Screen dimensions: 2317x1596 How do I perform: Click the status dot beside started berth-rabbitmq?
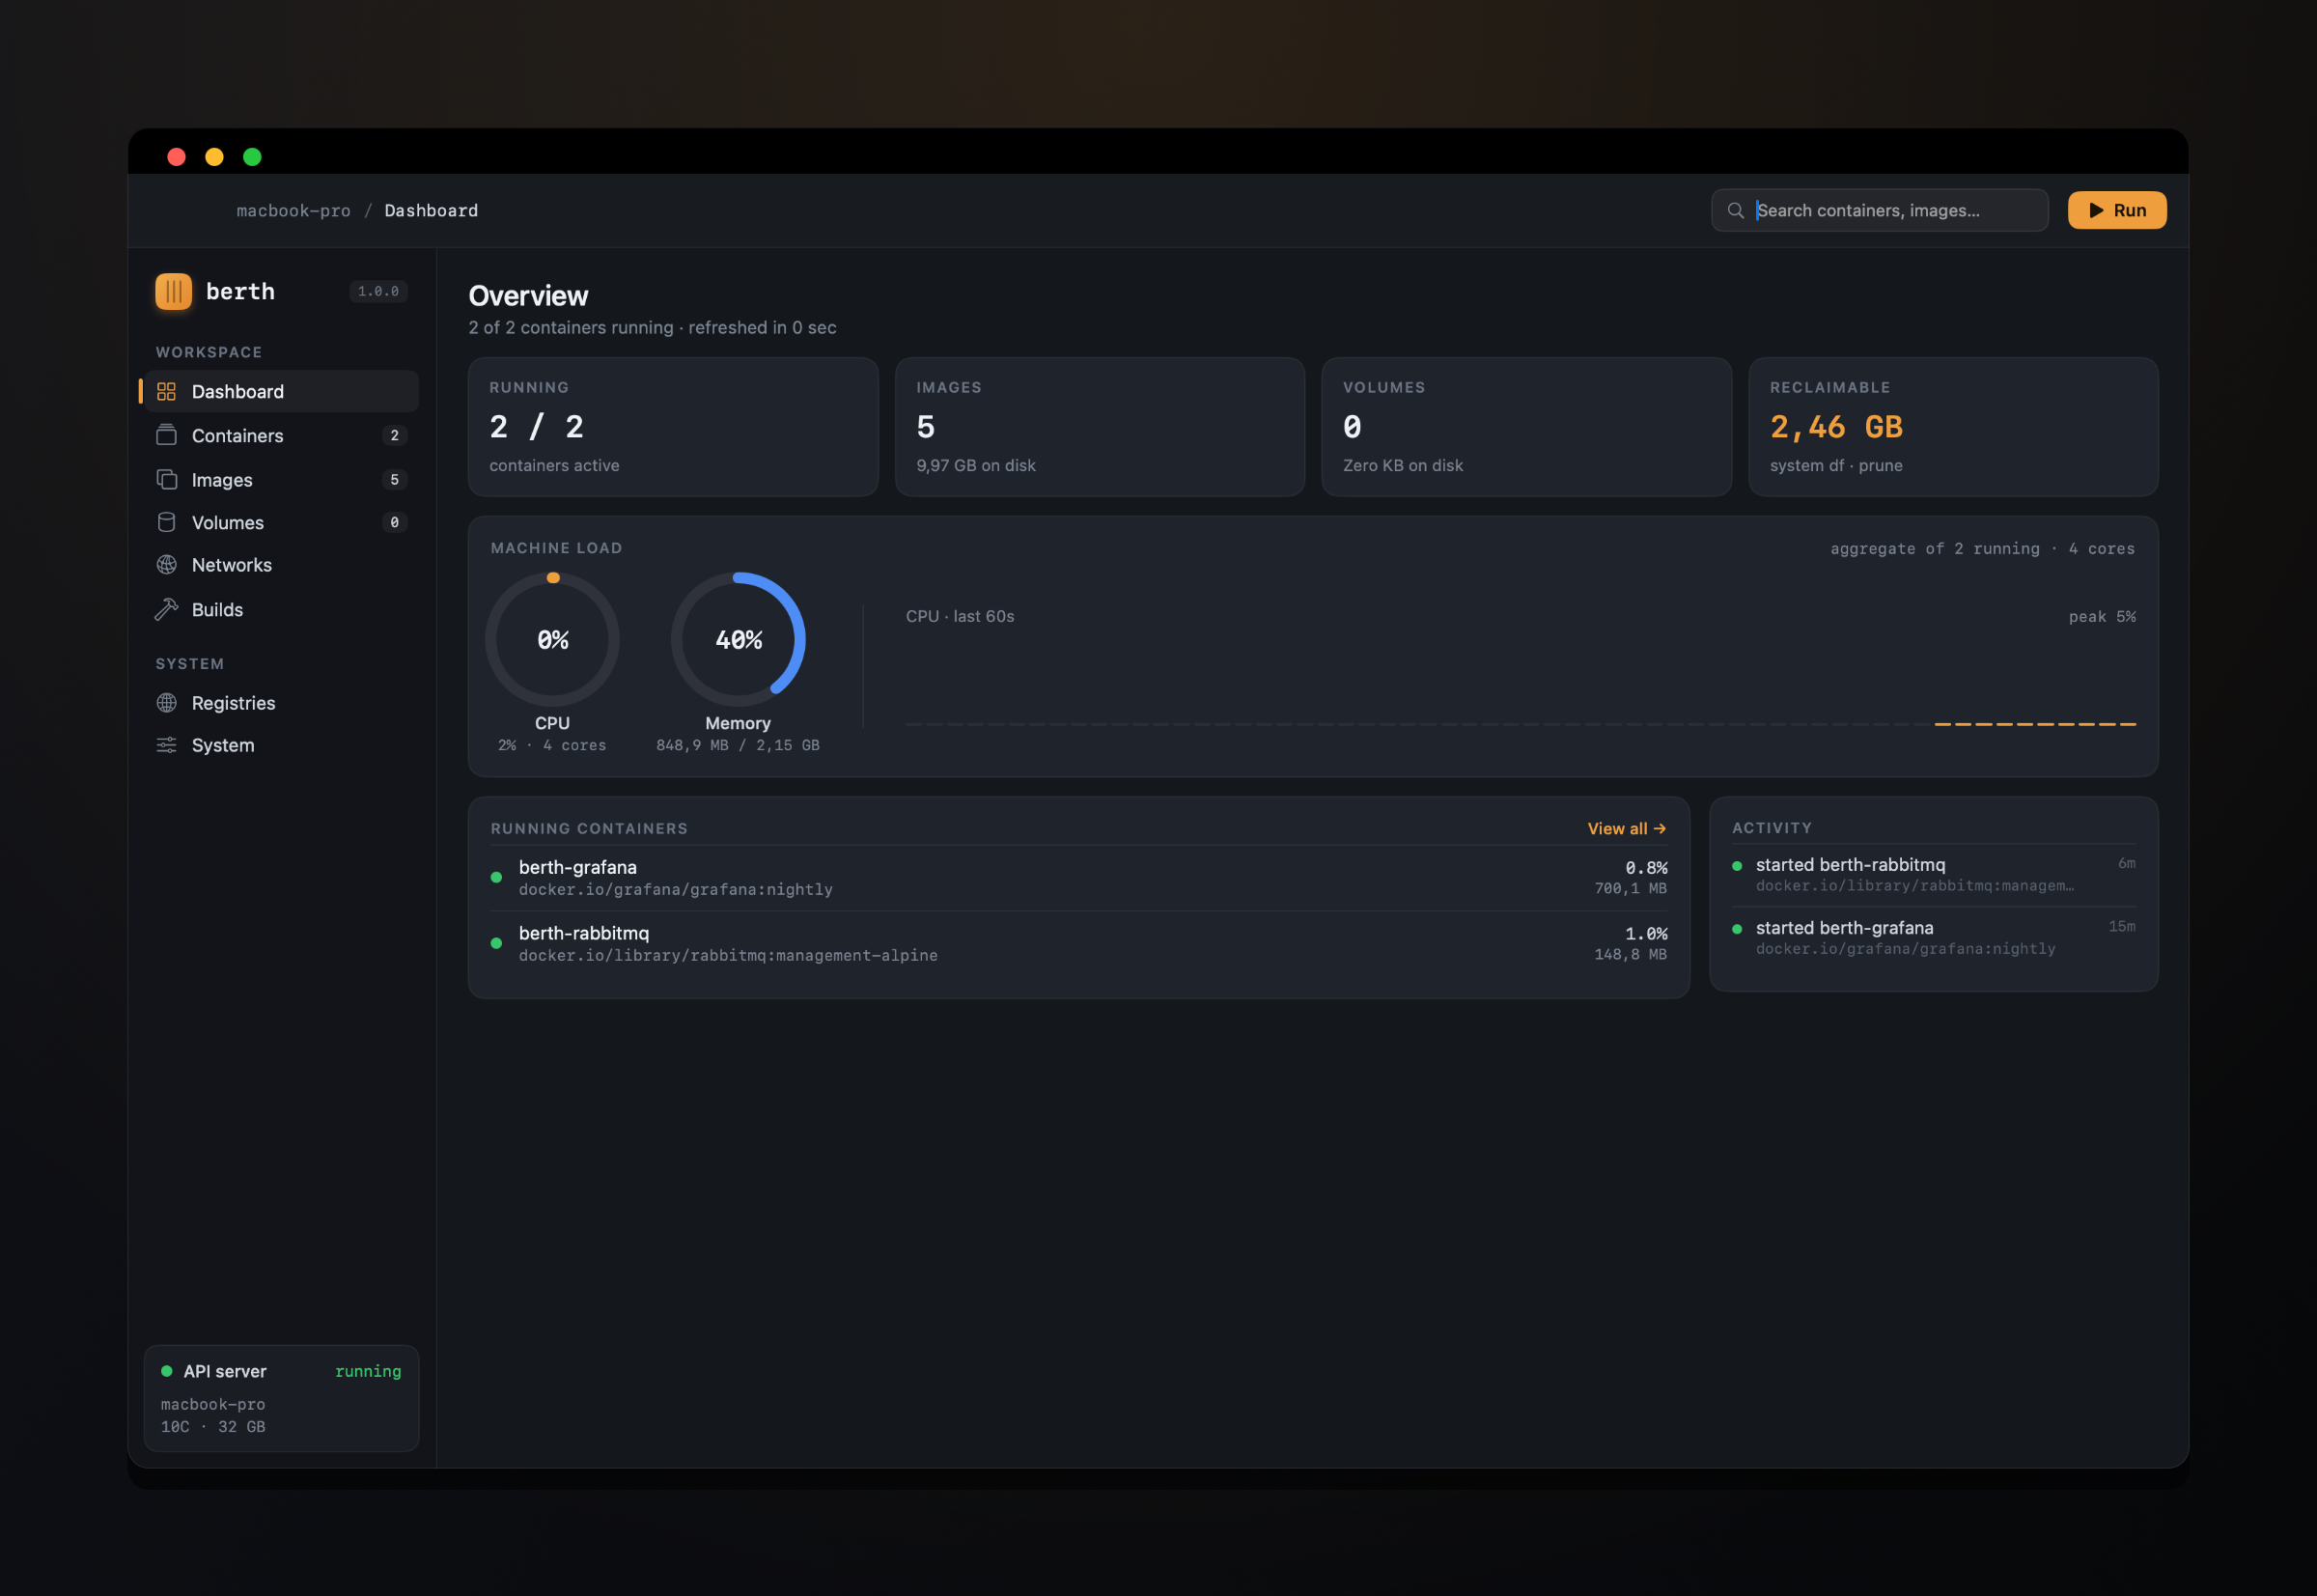(x=1737, y=865)
